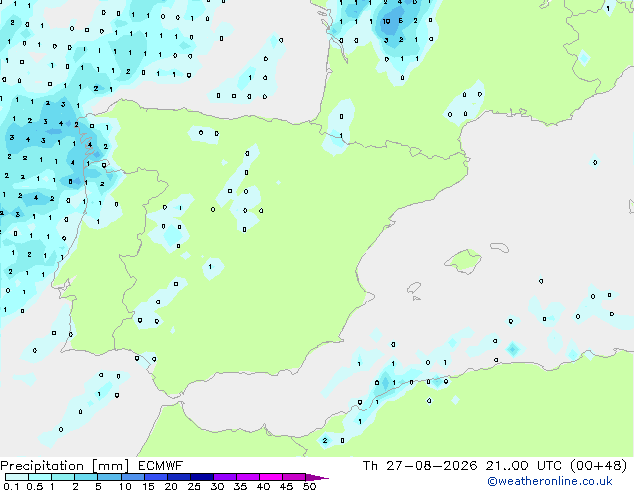Click the "ECMWF" model label
634x490 pixels.
tap(161, 466)
